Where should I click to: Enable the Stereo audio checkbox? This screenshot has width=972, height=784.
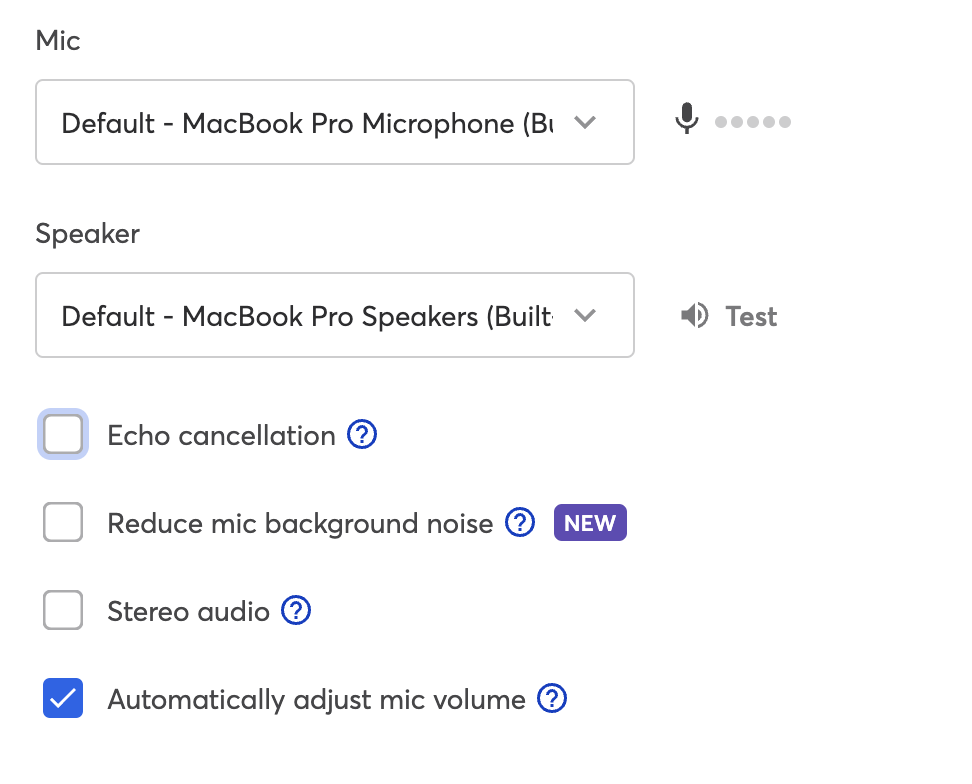(x=63, y=610)
